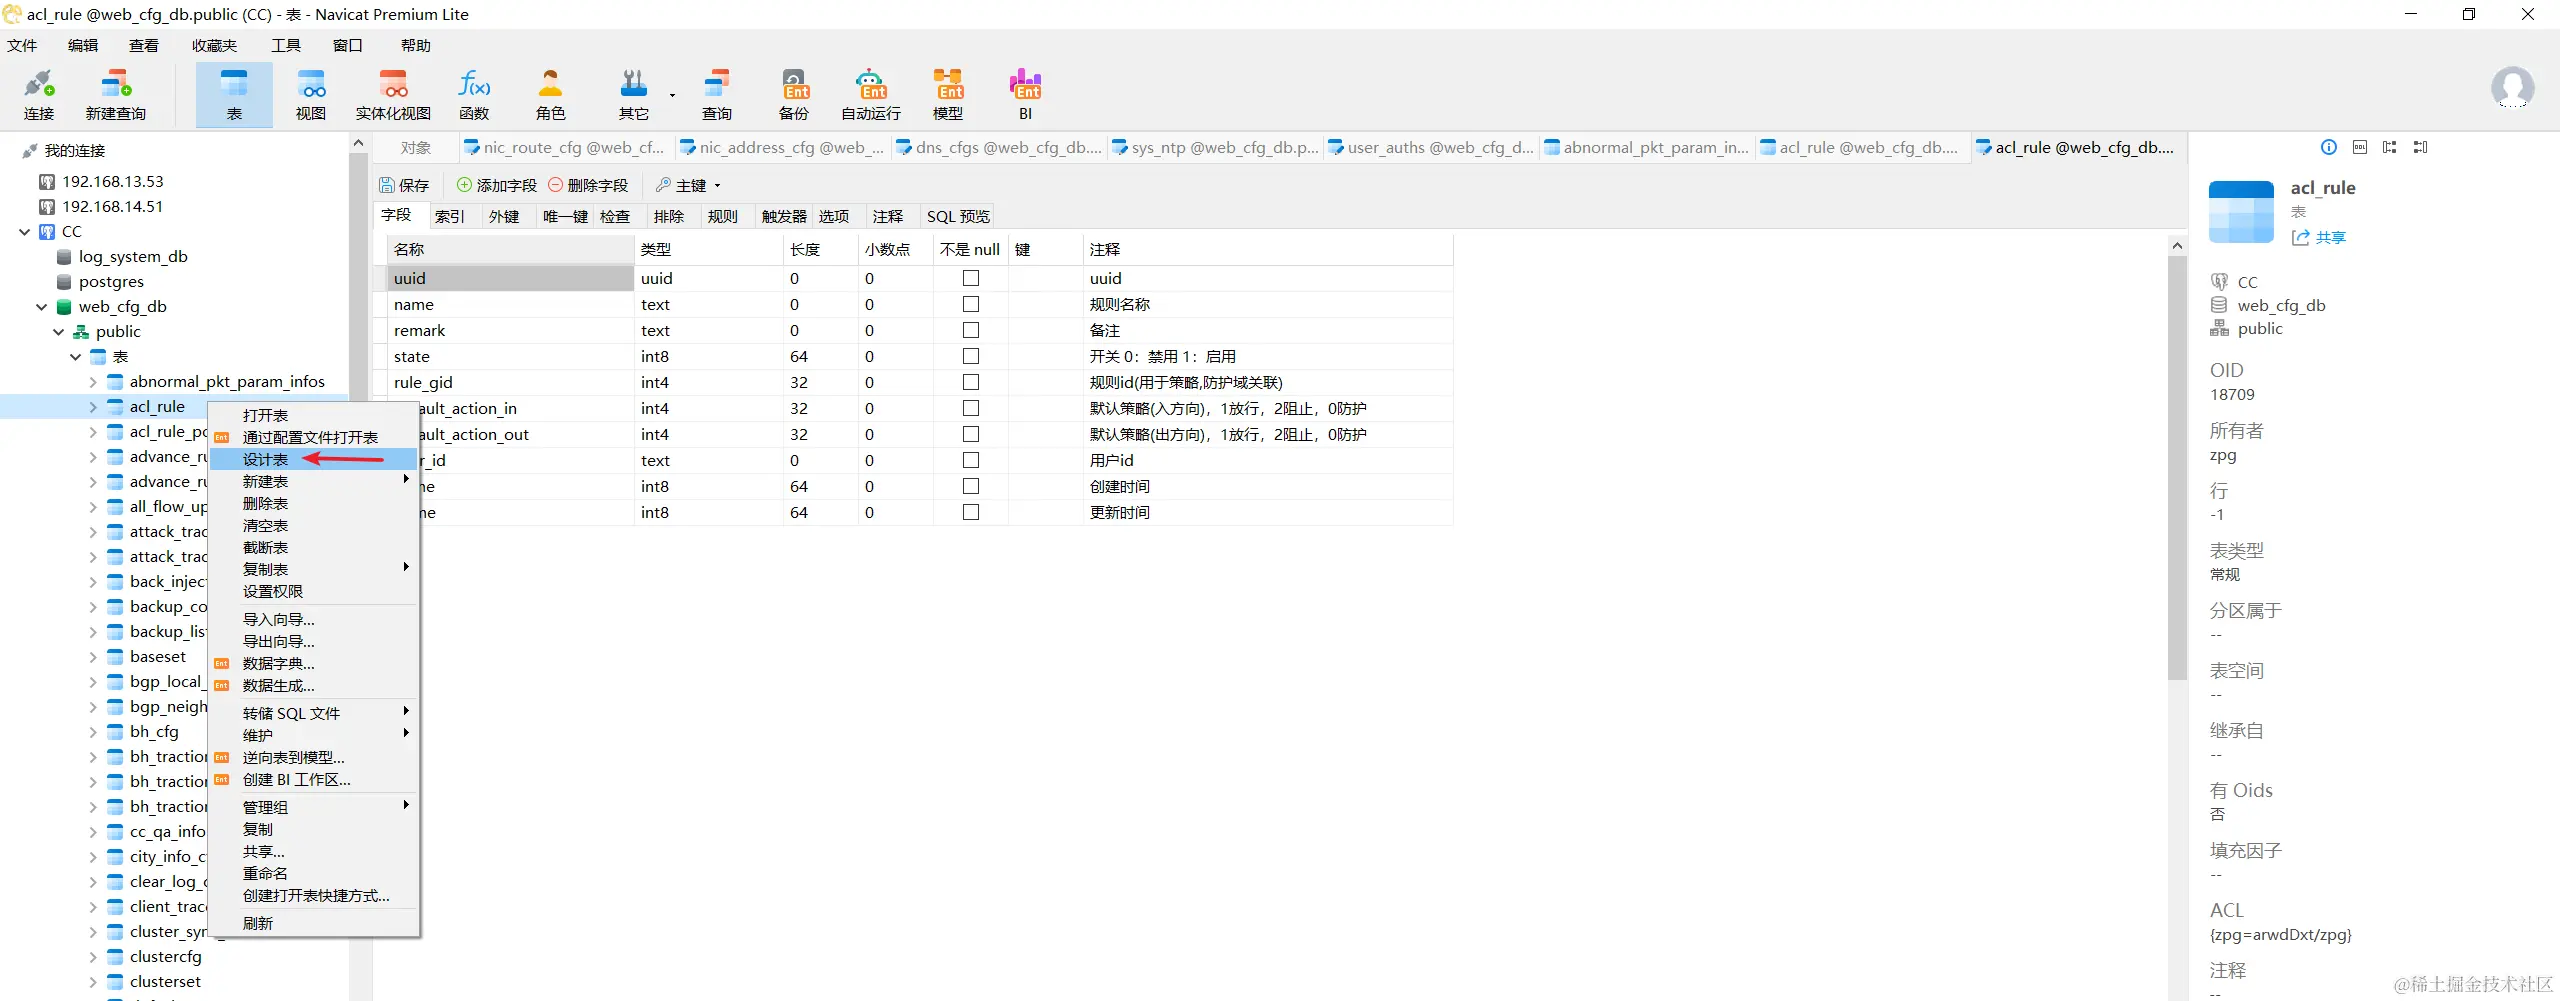Select 清空表 from the context menu
Viewport: 2560px width, 1001px height.
point(314,525)
